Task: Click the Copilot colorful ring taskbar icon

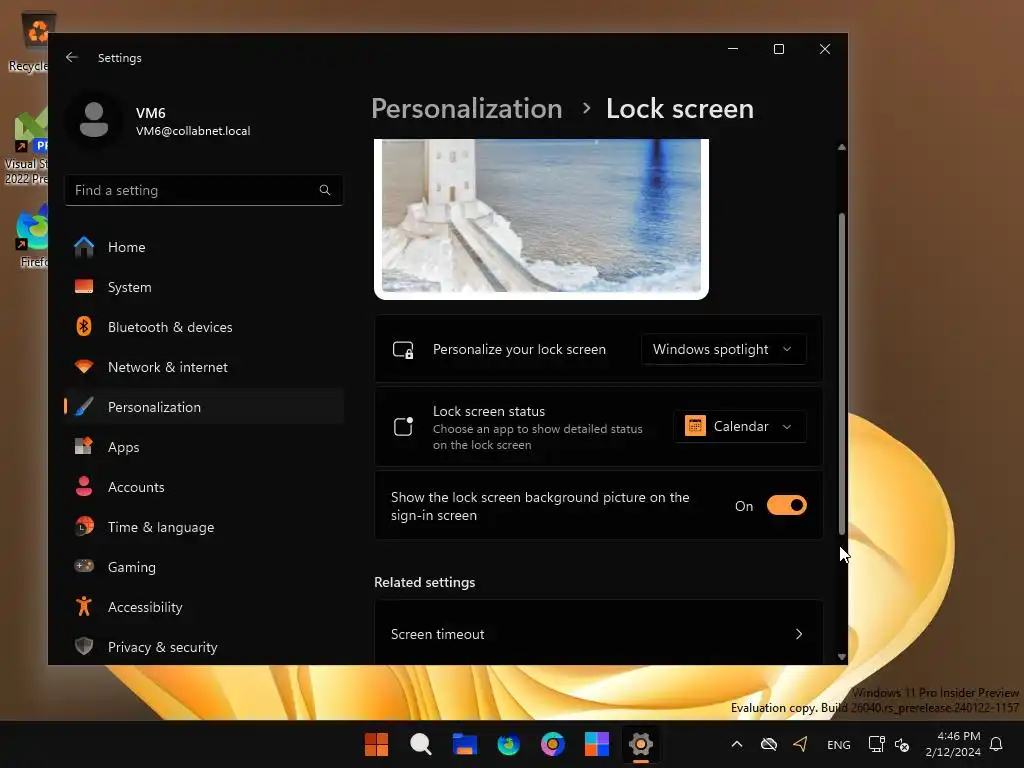Action: pos(552,744)
